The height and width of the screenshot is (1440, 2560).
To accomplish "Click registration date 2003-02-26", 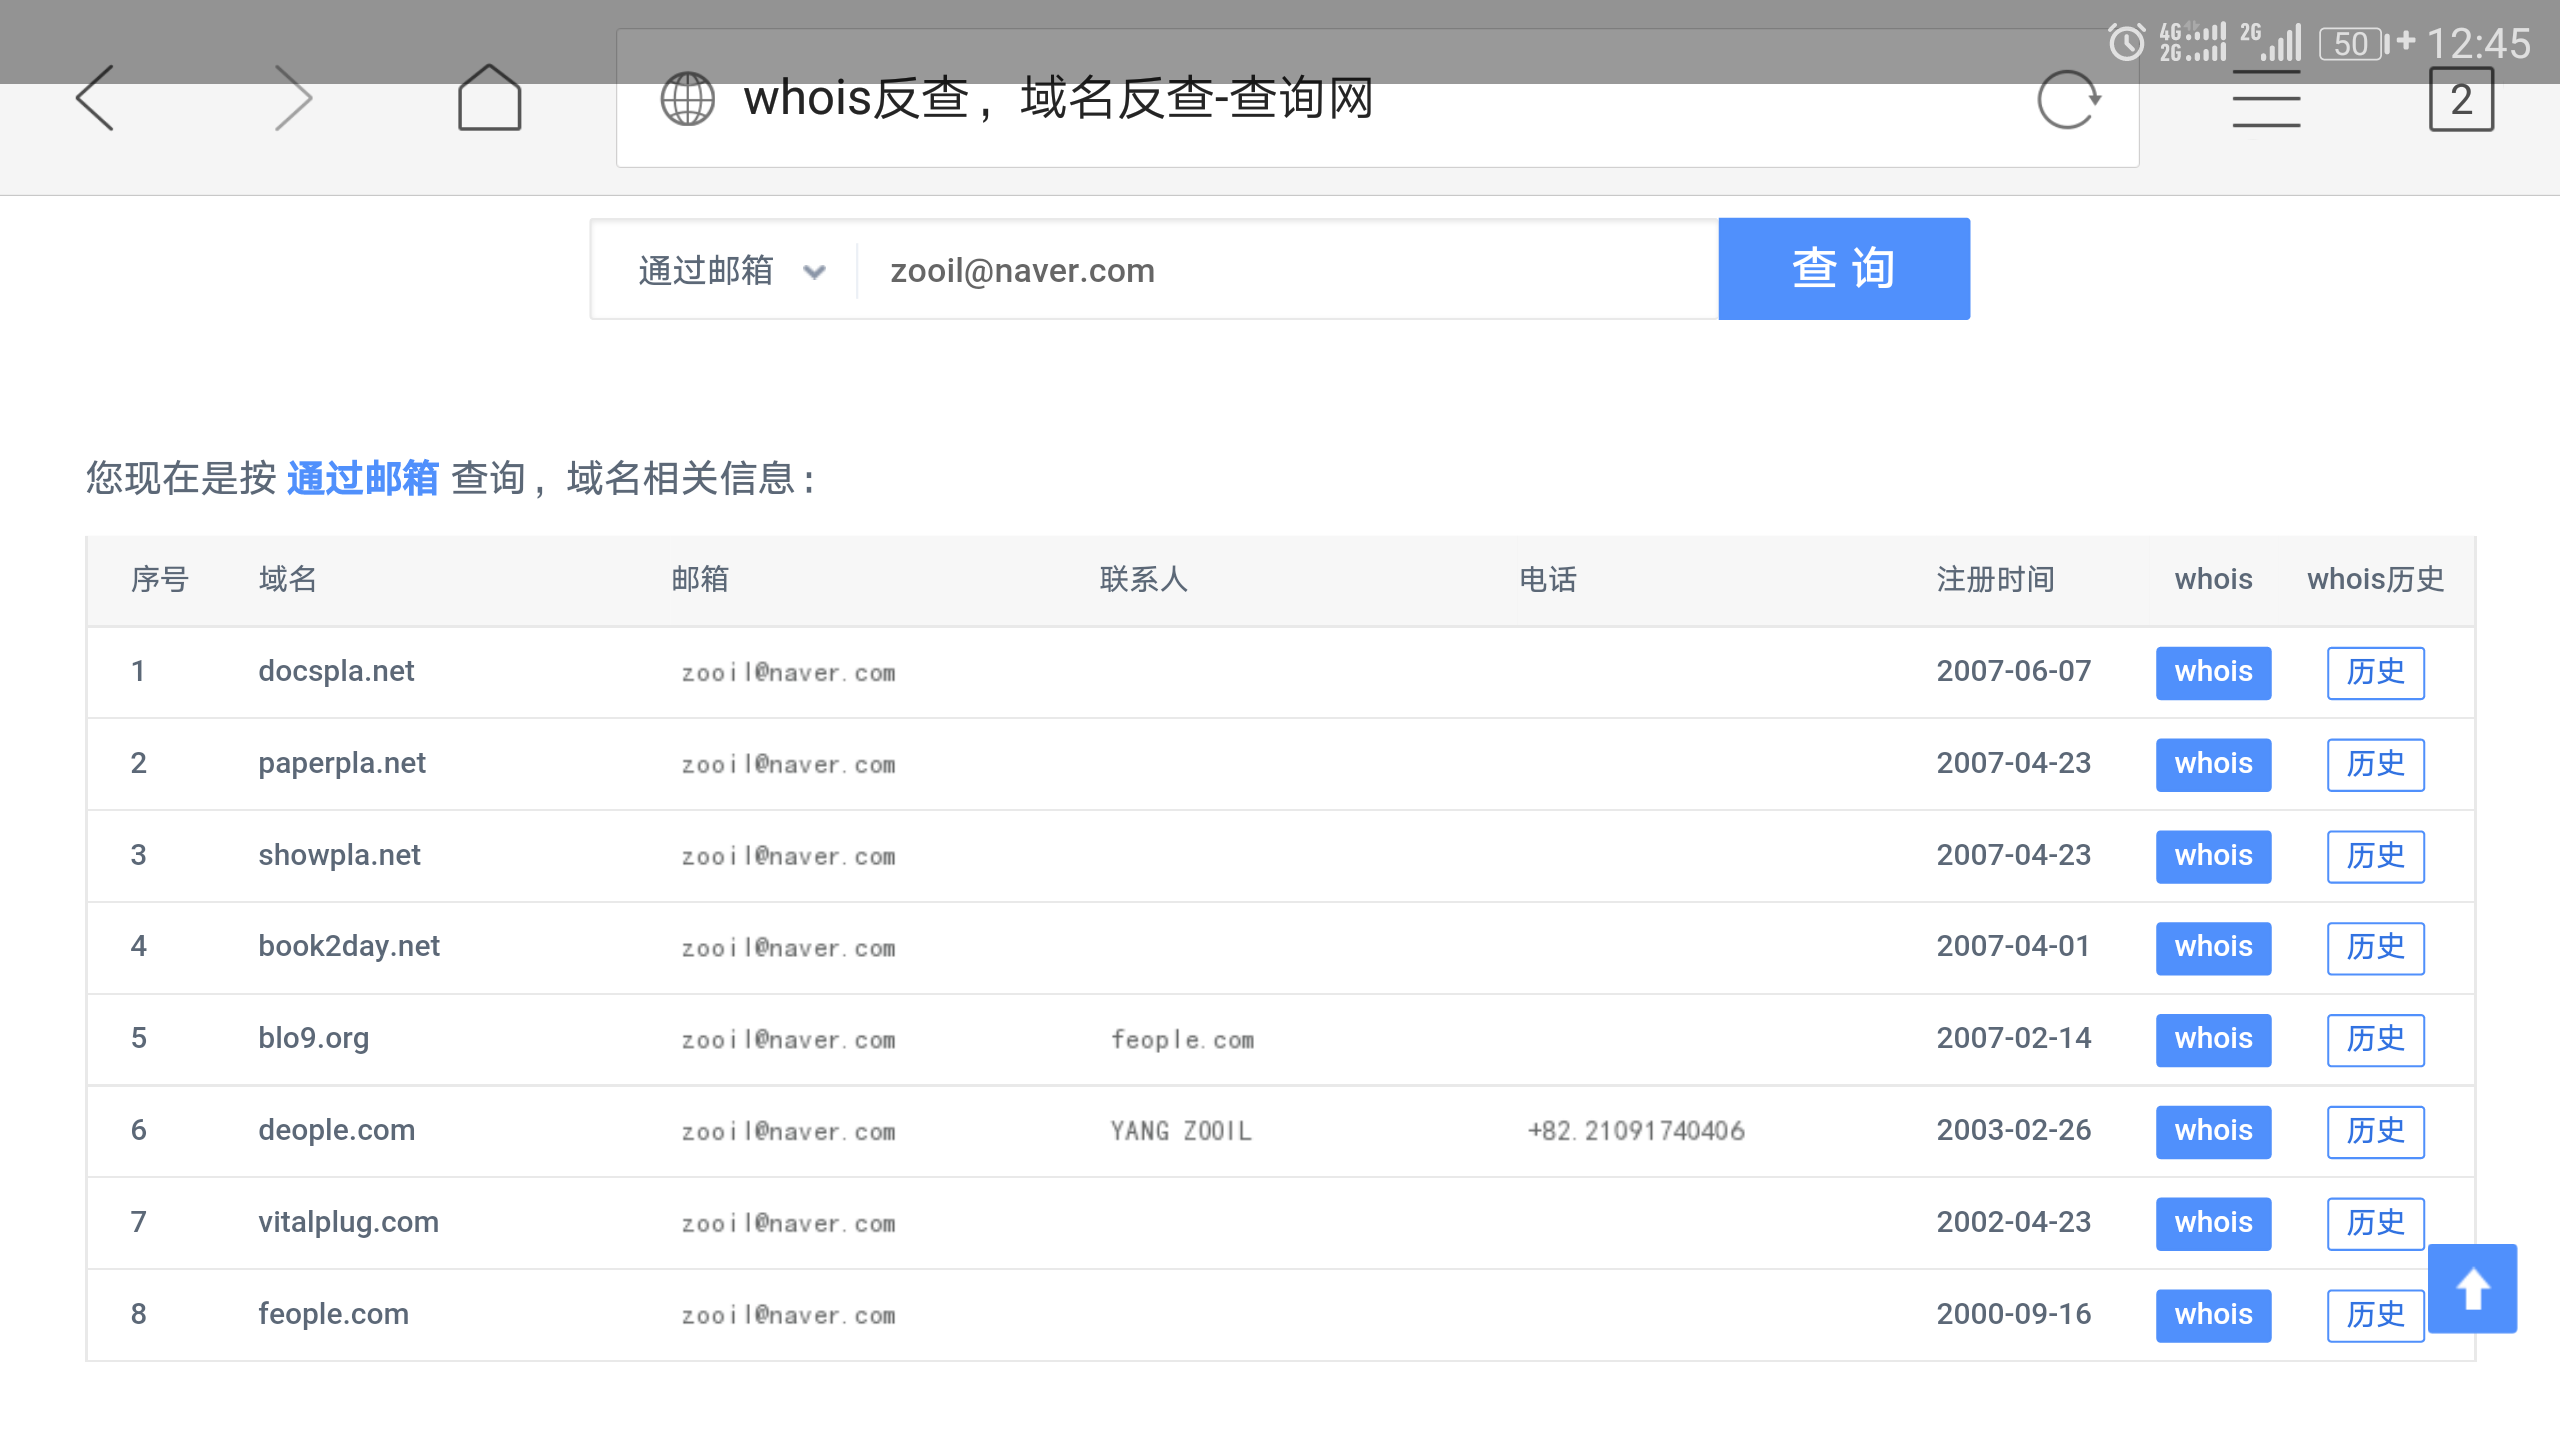I will [2013, 1130].
